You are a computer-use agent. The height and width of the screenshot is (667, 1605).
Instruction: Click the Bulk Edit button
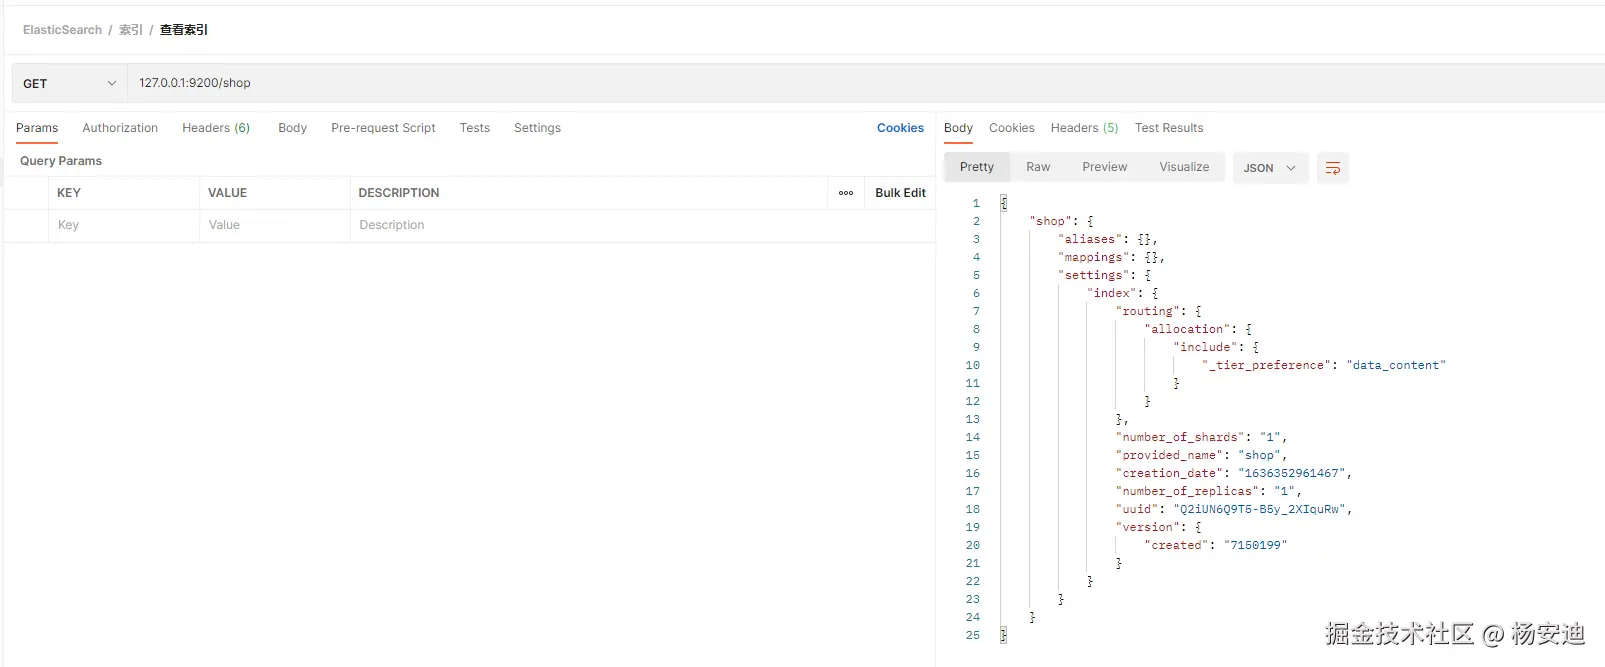tap(900, 193)
